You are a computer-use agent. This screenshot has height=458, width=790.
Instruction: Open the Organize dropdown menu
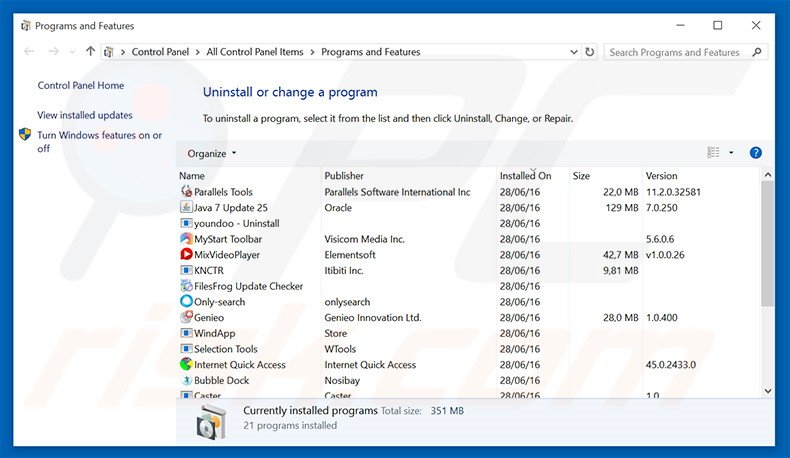(212, 153)
